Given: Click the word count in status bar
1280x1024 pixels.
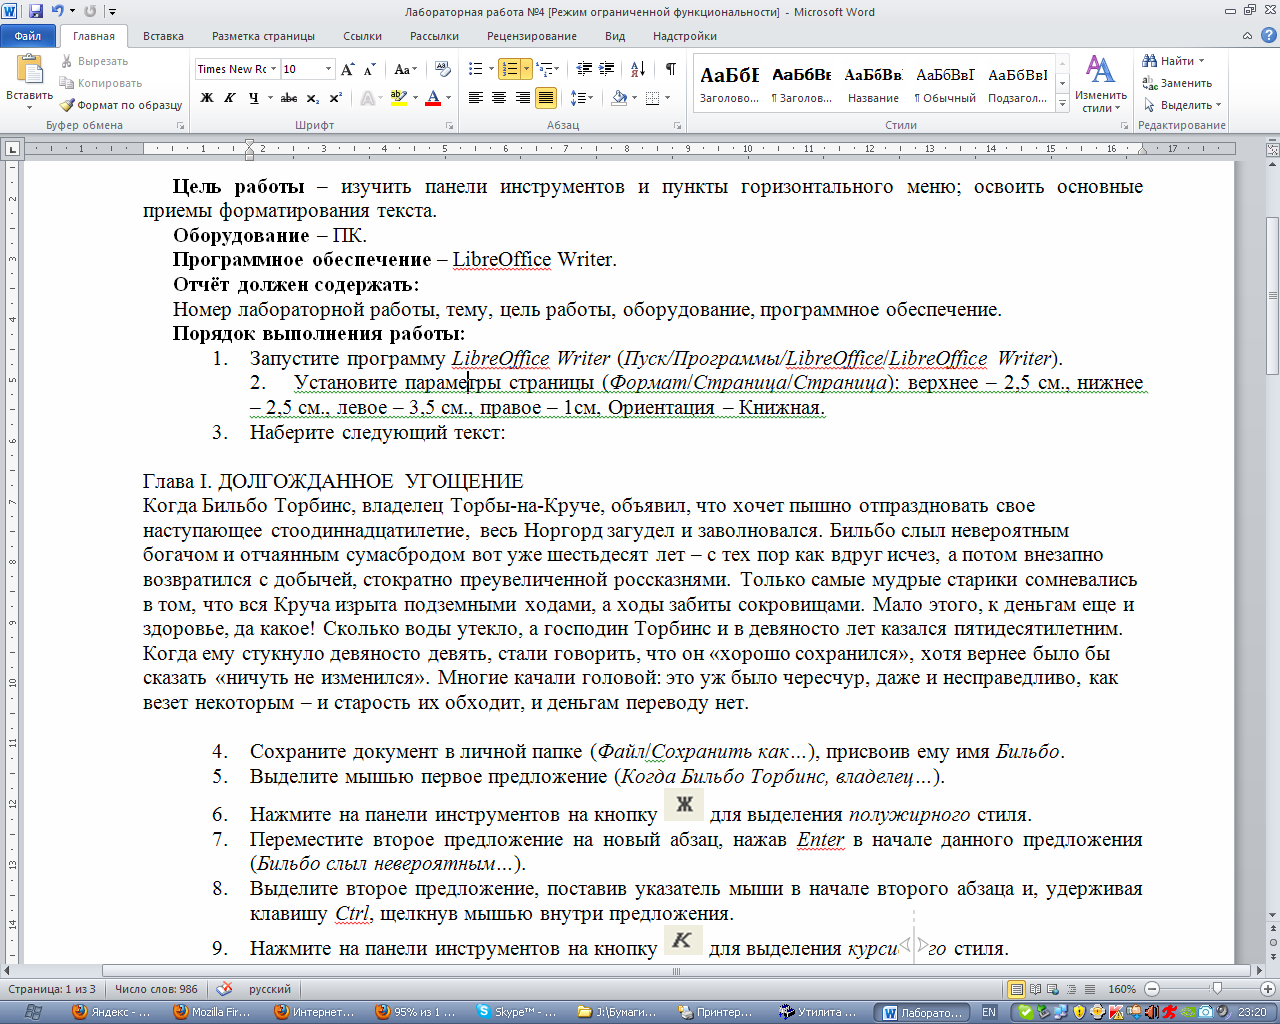Looking at the screenshot, I should pos(156,989).
